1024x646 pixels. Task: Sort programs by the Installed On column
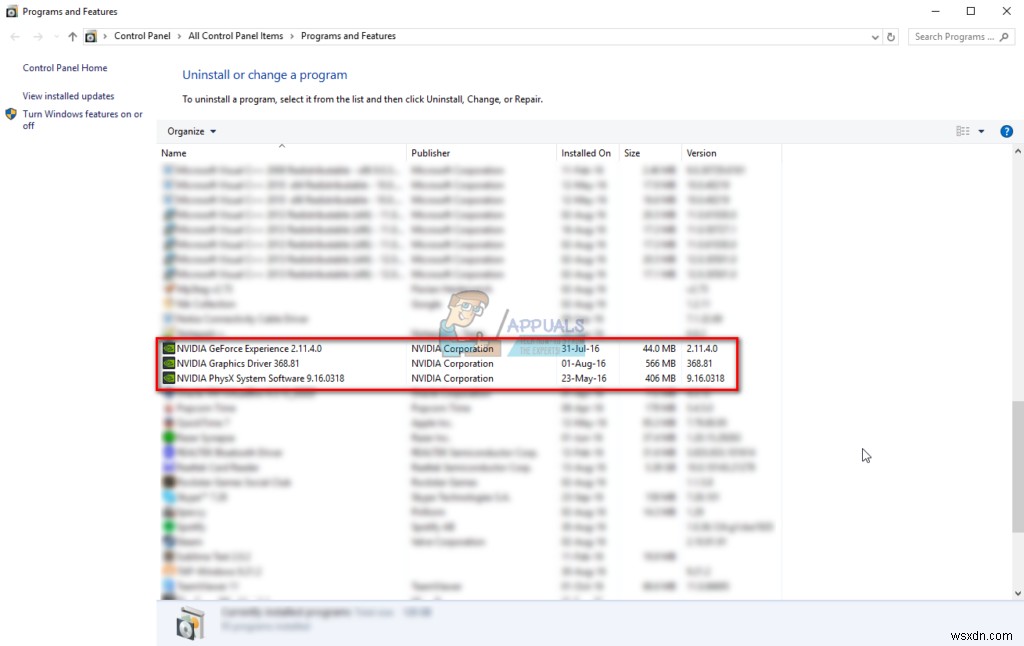tap(585, 153)
